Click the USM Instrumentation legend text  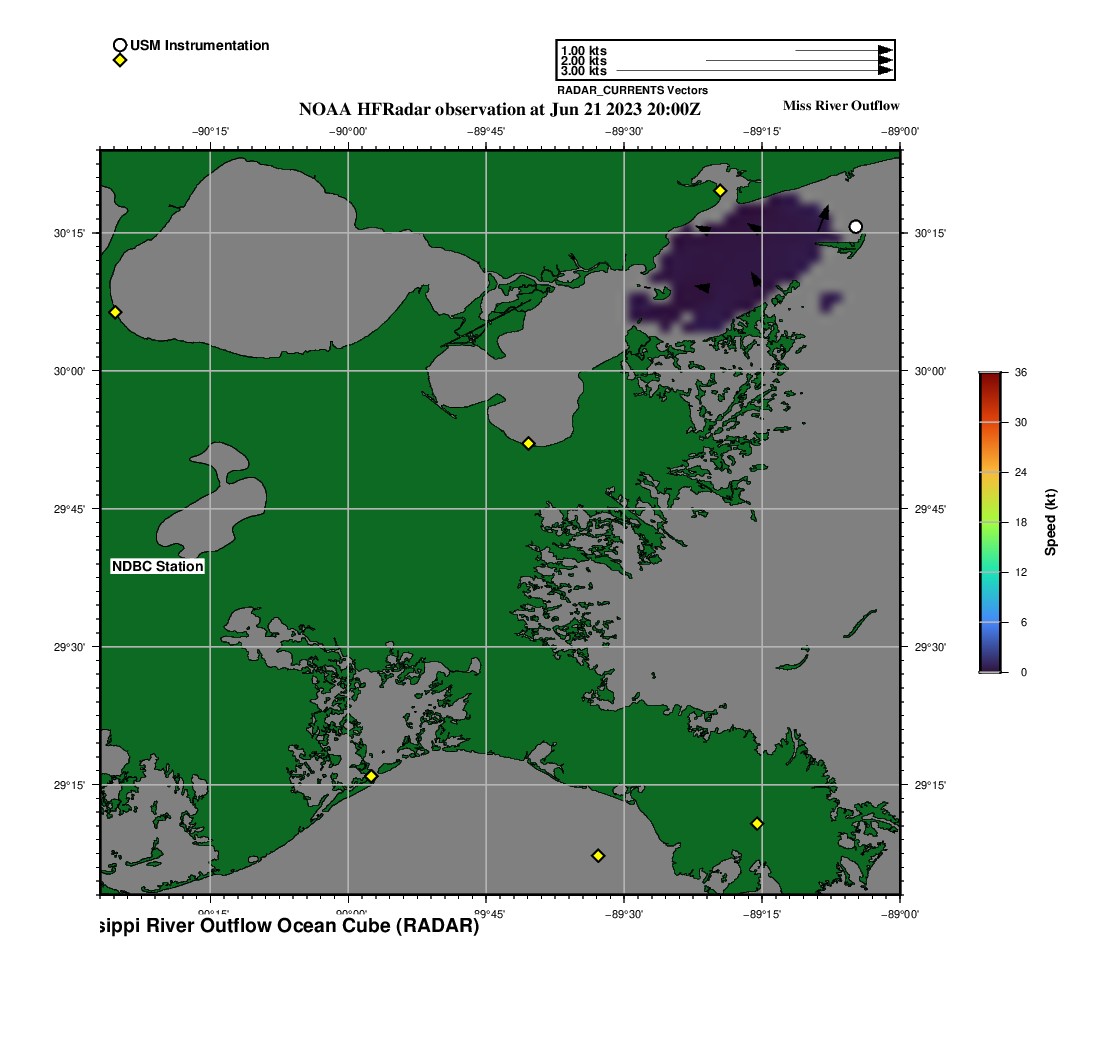(199, 45)
